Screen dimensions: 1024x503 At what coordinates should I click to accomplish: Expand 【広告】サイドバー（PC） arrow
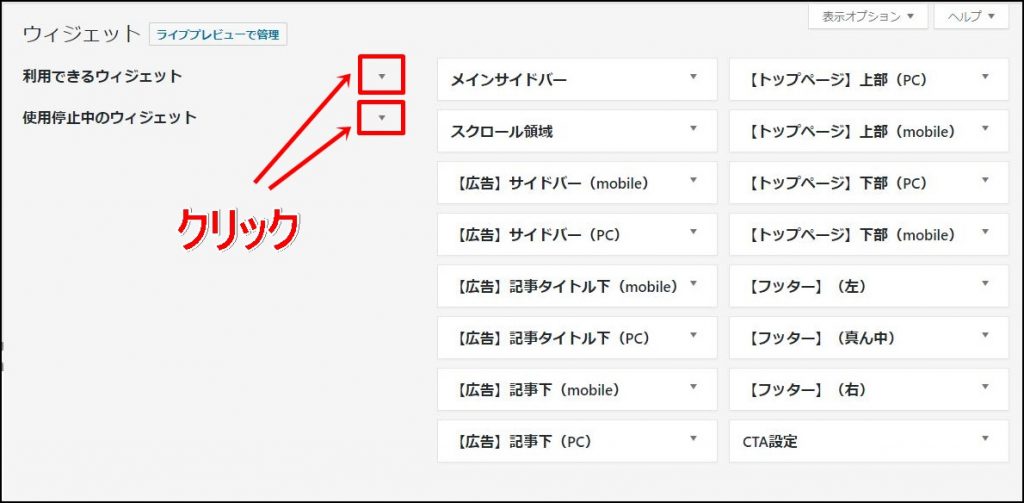[x=694, y=231]
